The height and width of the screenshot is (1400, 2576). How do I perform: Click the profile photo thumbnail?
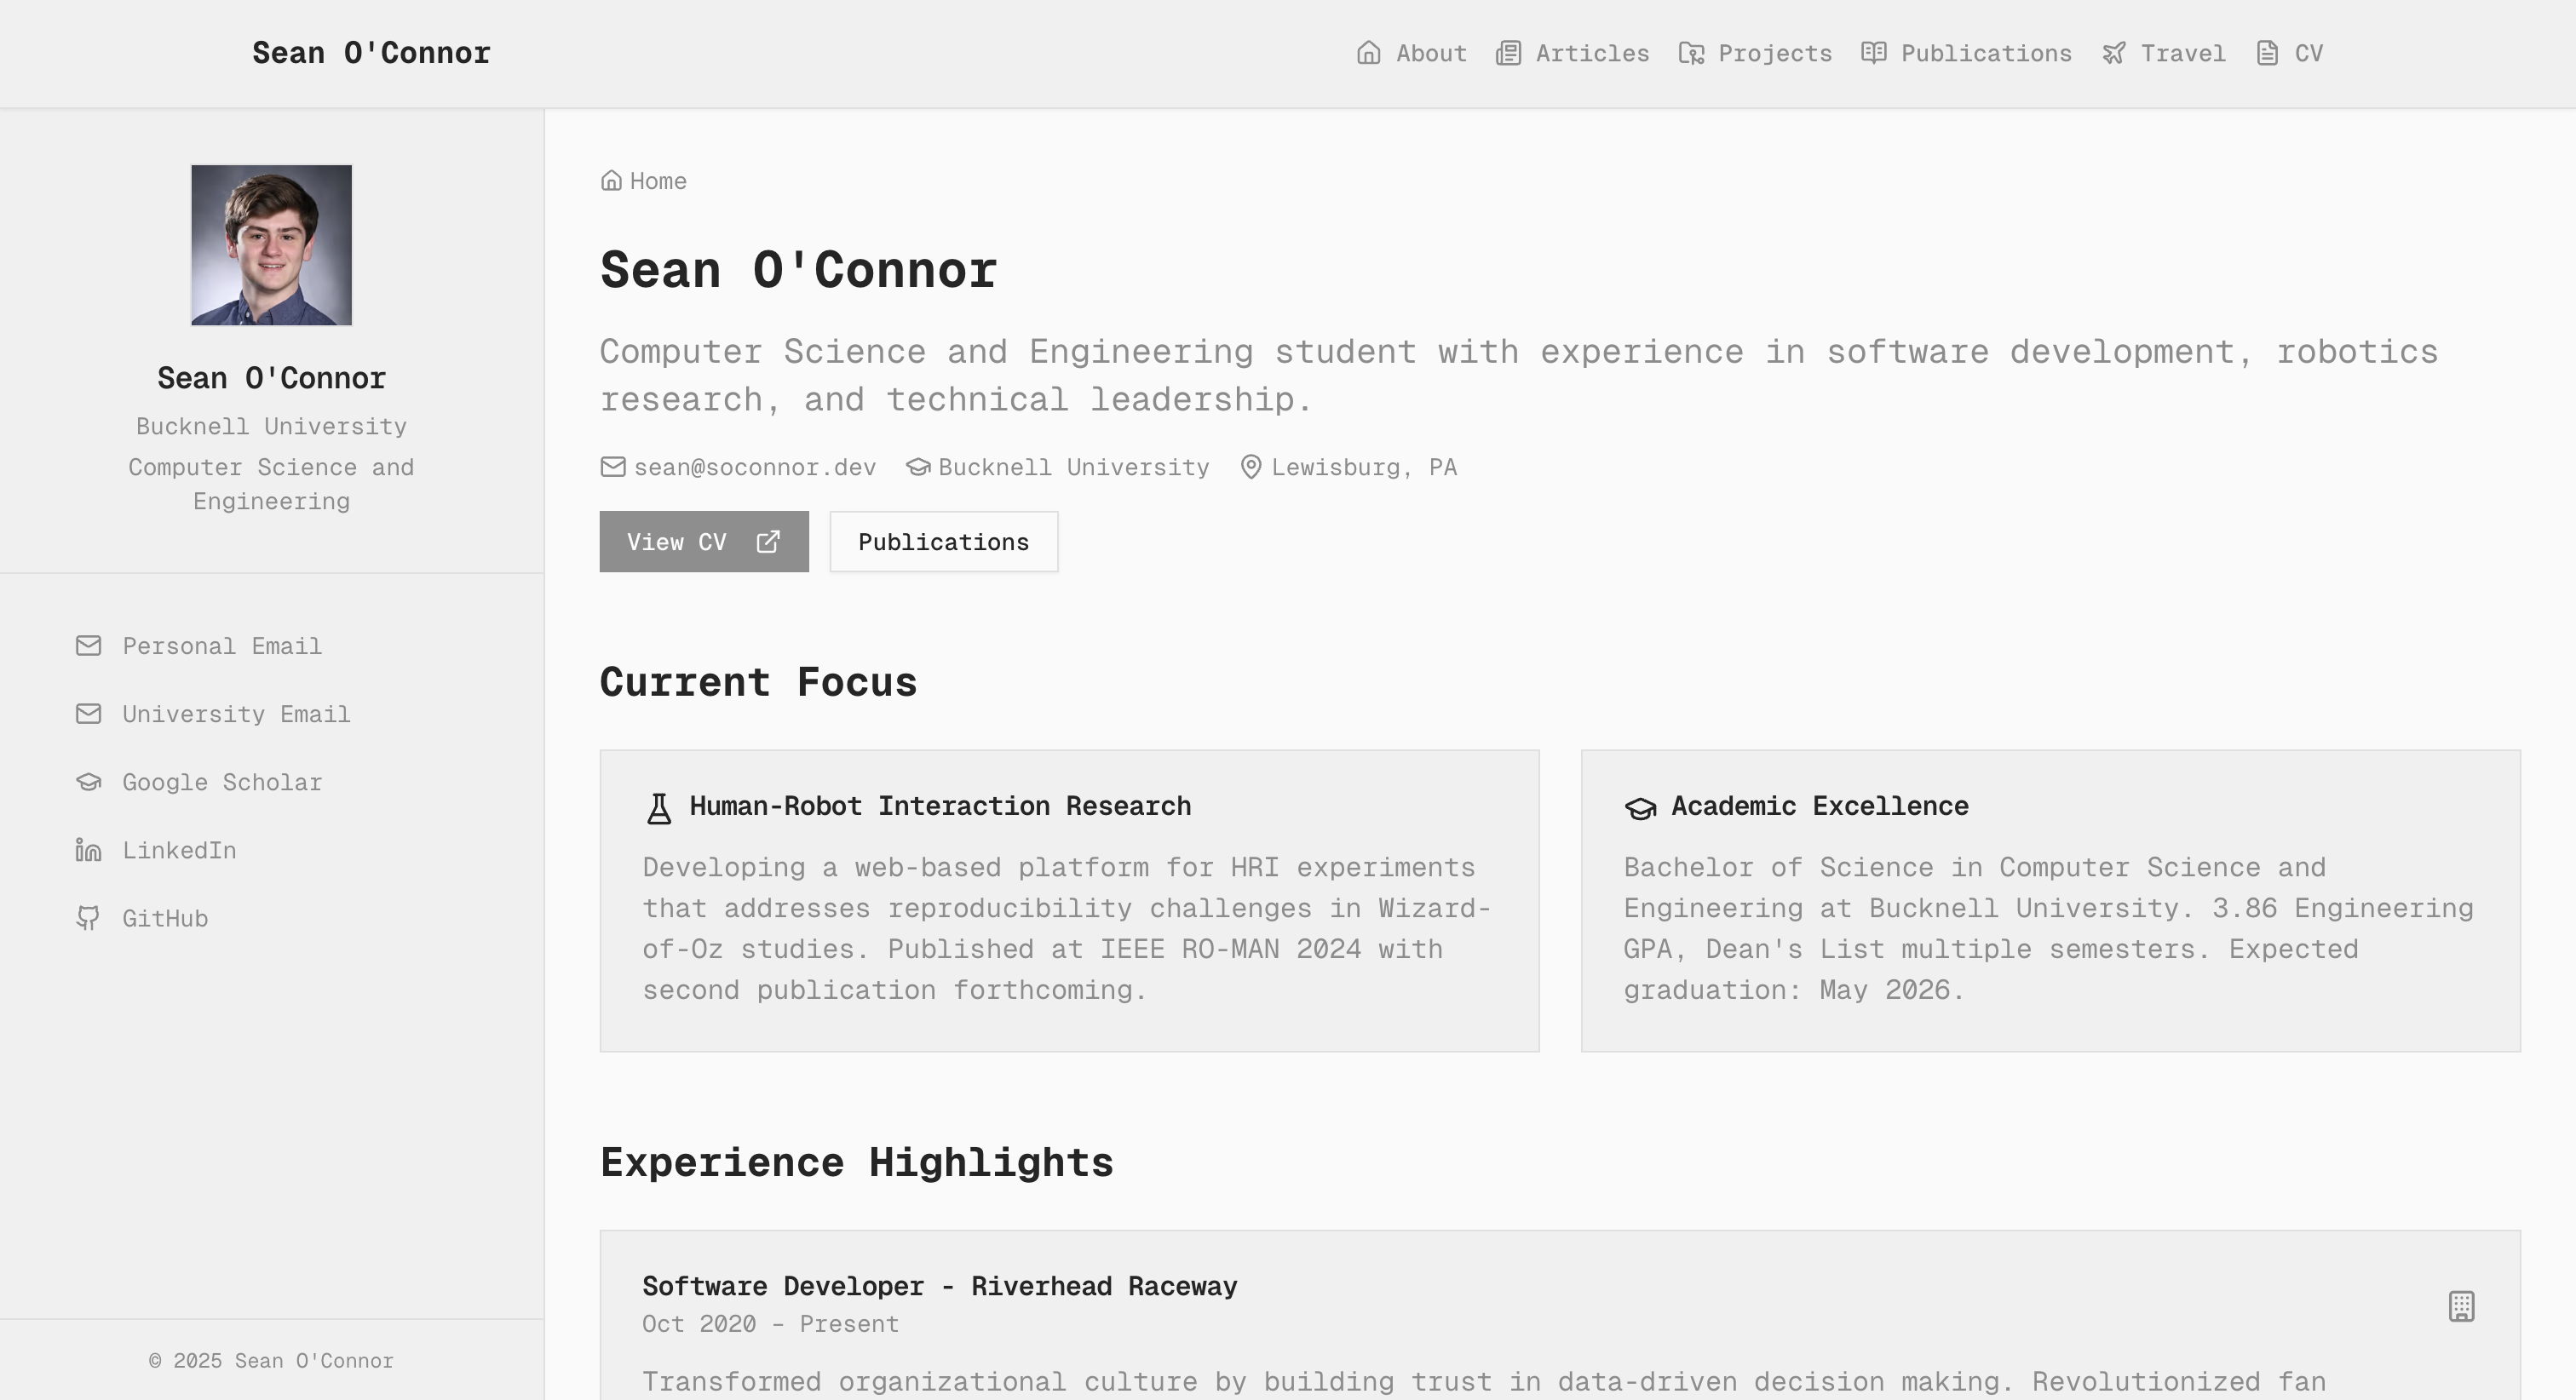click(271, 245)
